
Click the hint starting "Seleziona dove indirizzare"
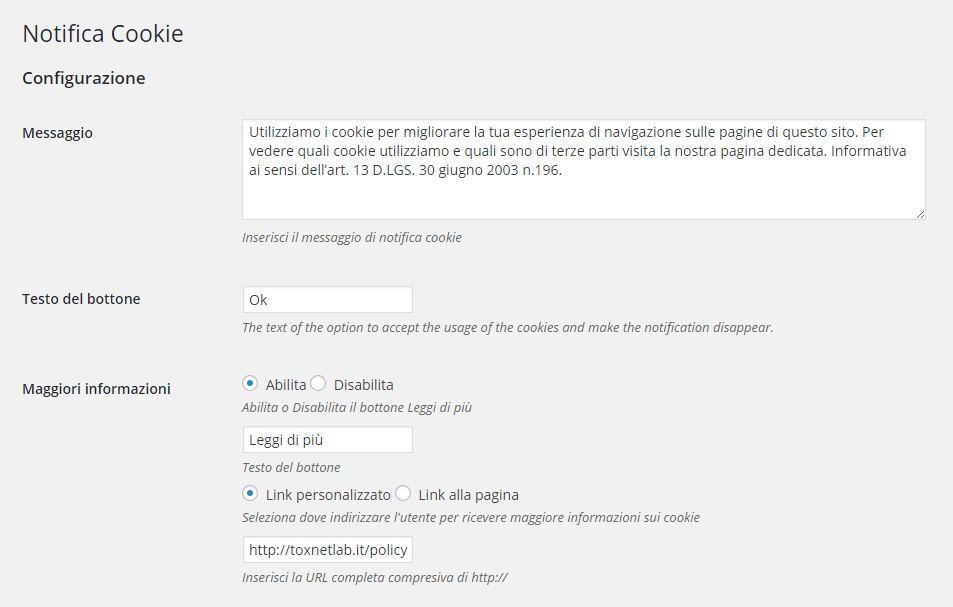(x=470, y=518)
